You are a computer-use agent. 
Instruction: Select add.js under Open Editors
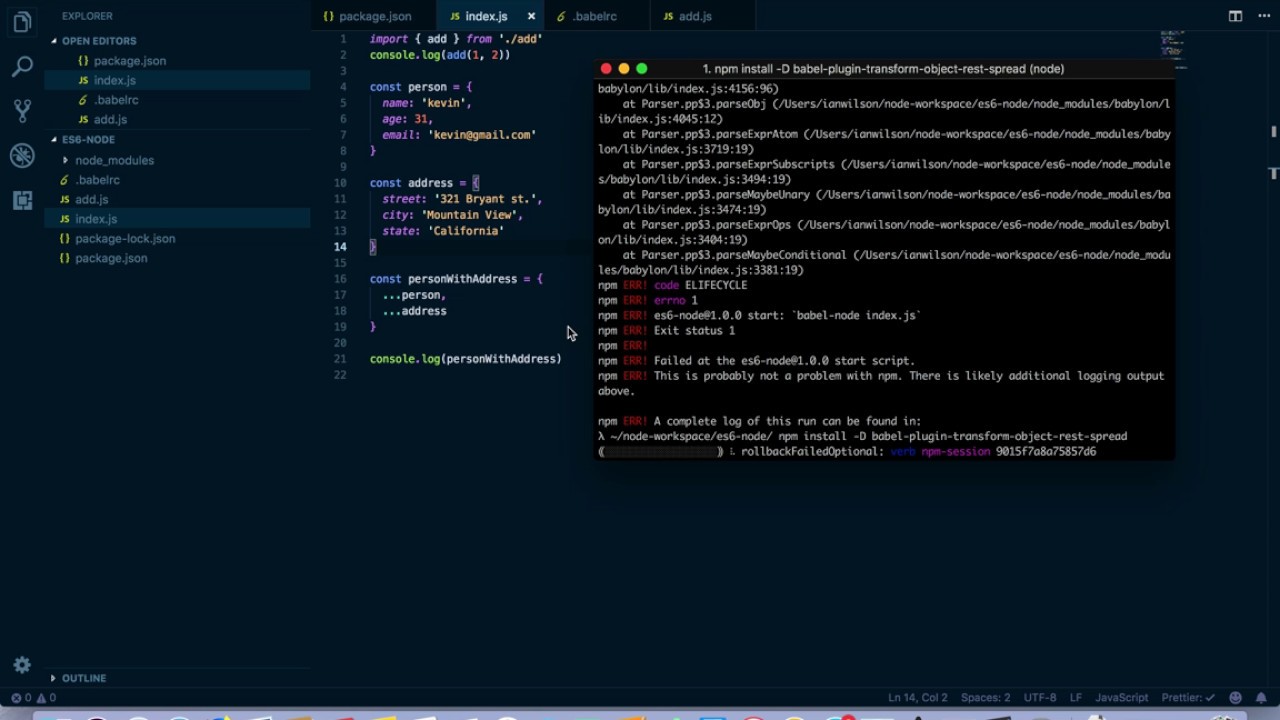(x=110, y=119)
